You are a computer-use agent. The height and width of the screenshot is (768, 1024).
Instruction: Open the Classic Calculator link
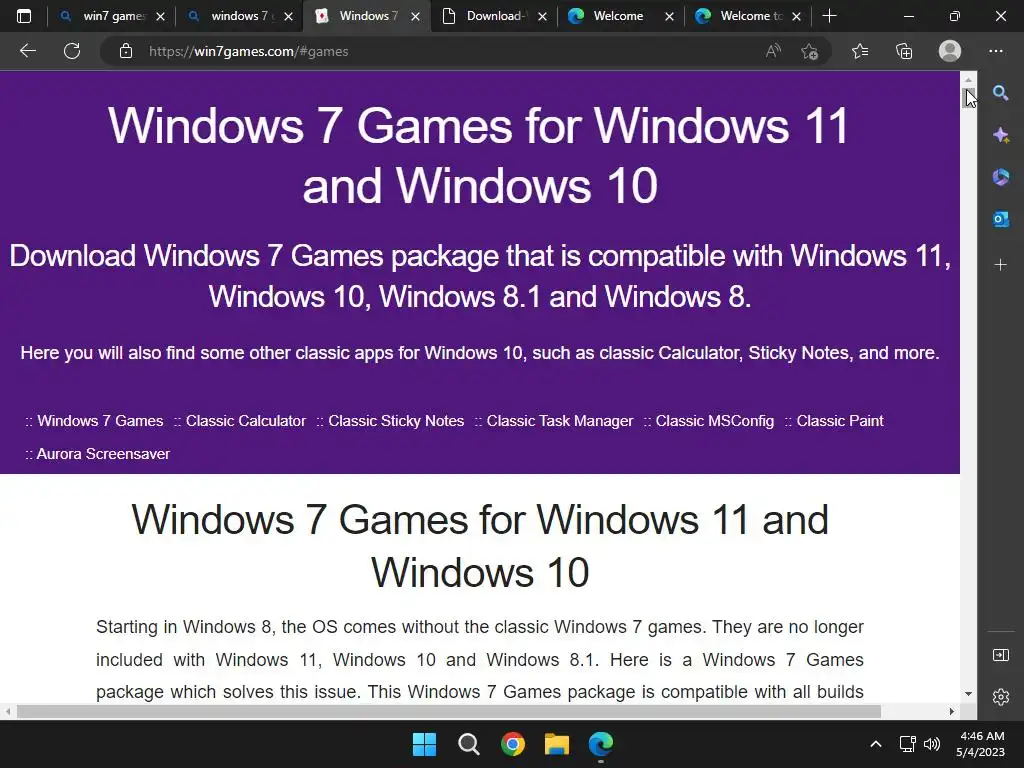pos(246,421)
